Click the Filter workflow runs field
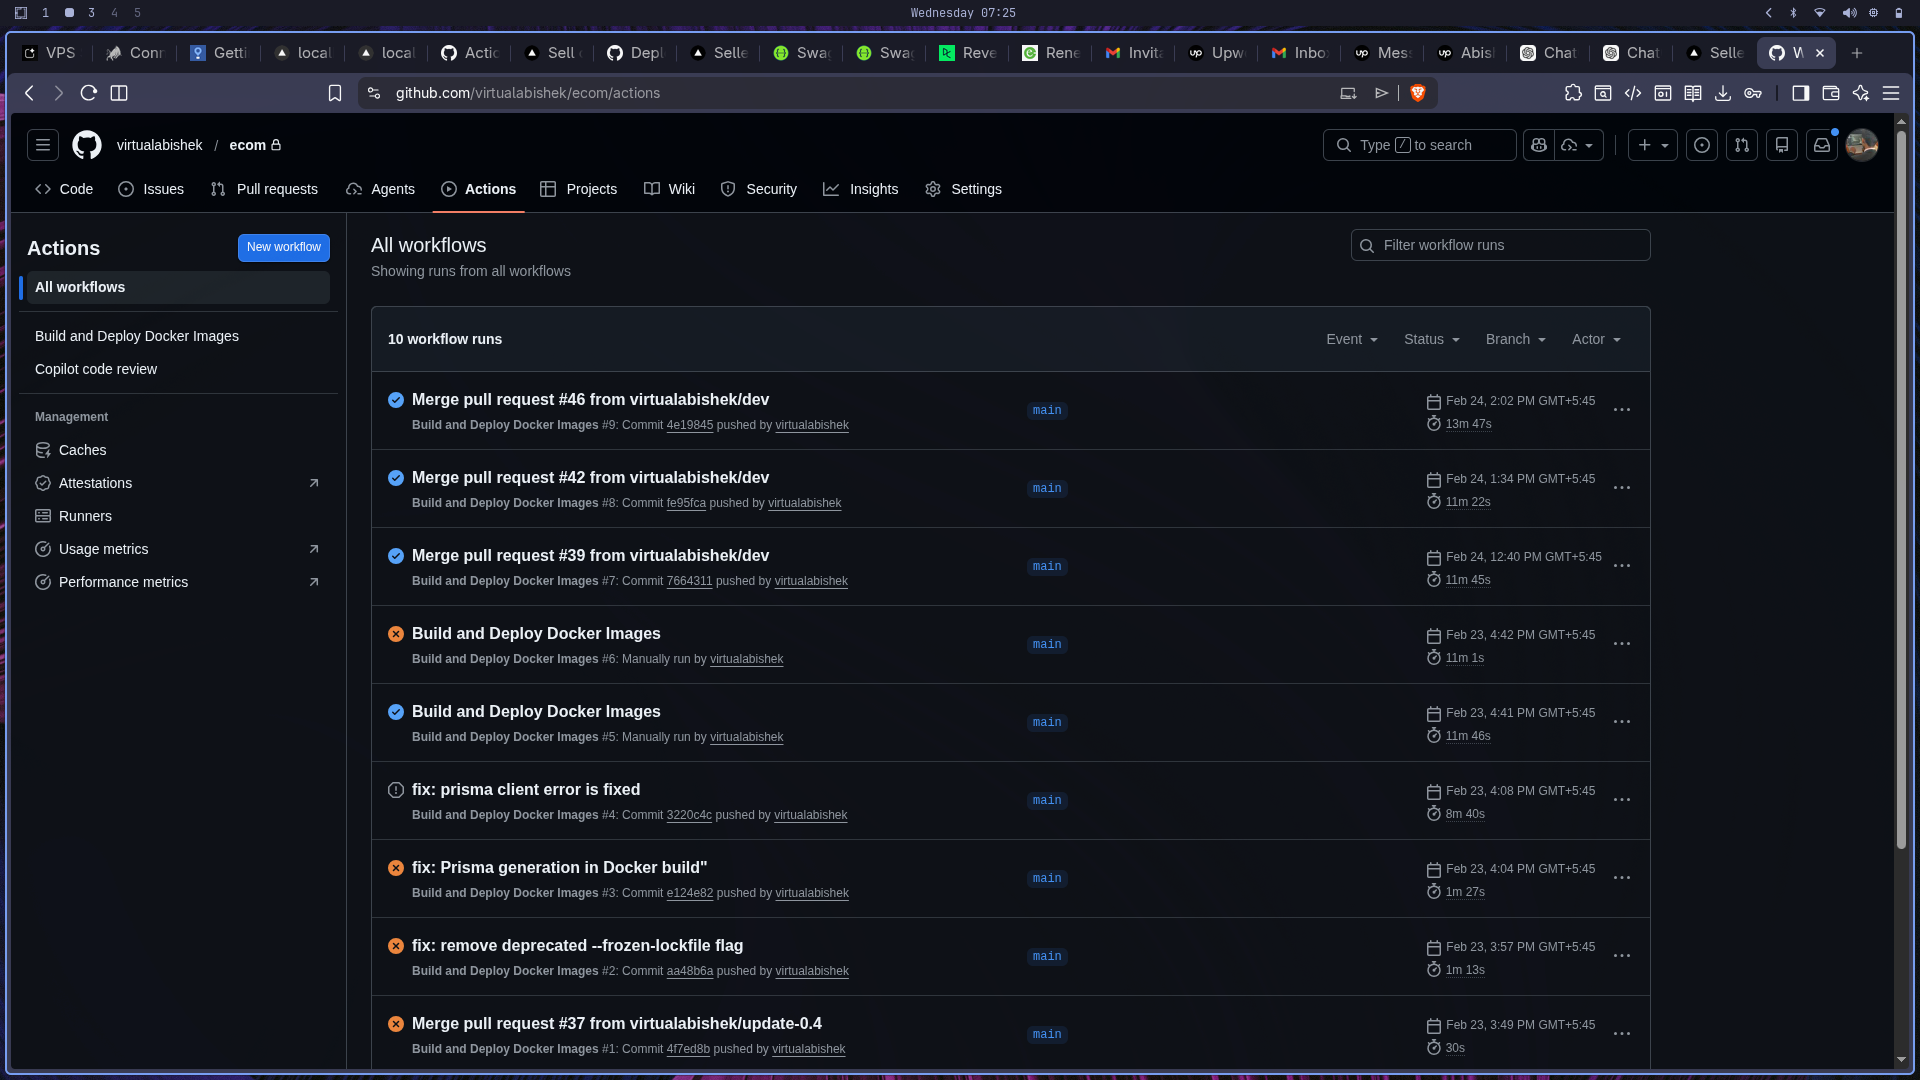The height and width of the screenshot is (1080, 1920). click(1499, 245)
